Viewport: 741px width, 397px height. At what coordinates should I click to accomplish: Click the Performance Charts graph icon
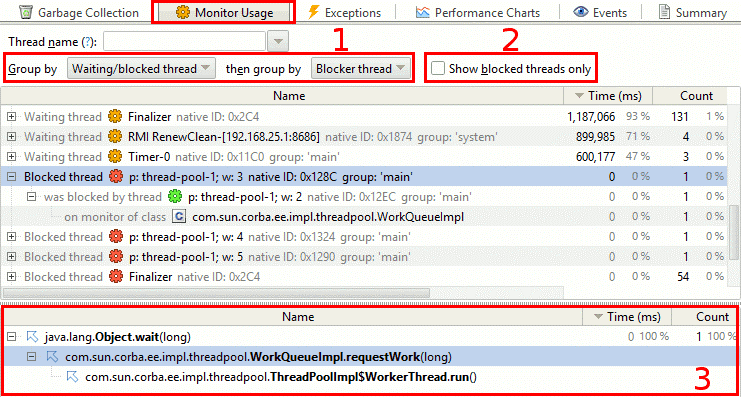click(422, 13)
